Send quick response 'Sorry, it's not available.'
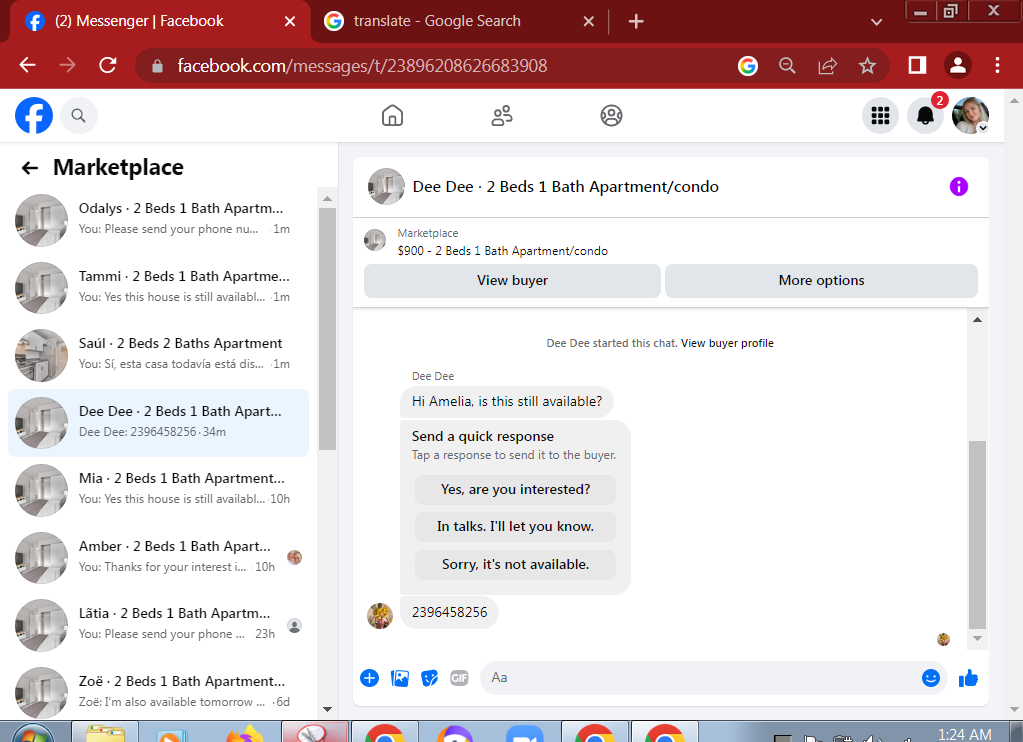This screenshot has height=742, width=1023. [x=515, y=564]
